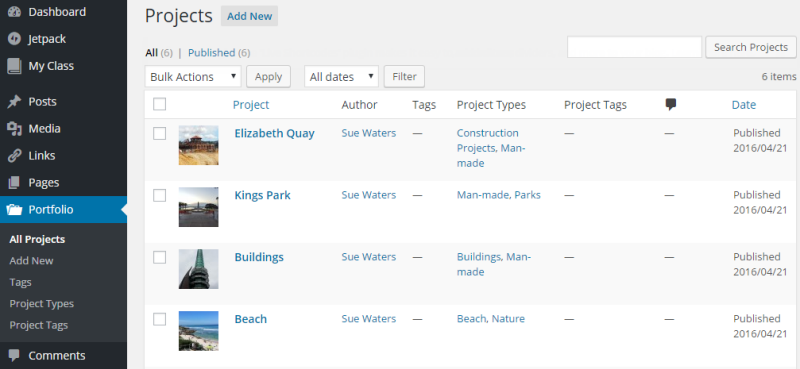Show Published projects filter link

[211, 53]
